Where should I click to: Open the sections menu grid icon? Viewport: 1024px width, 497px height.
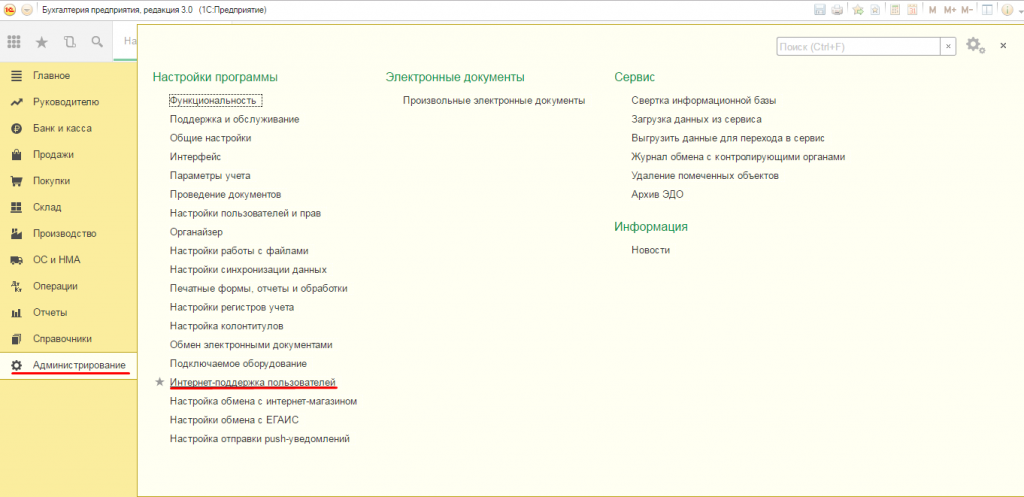(14, 42)
